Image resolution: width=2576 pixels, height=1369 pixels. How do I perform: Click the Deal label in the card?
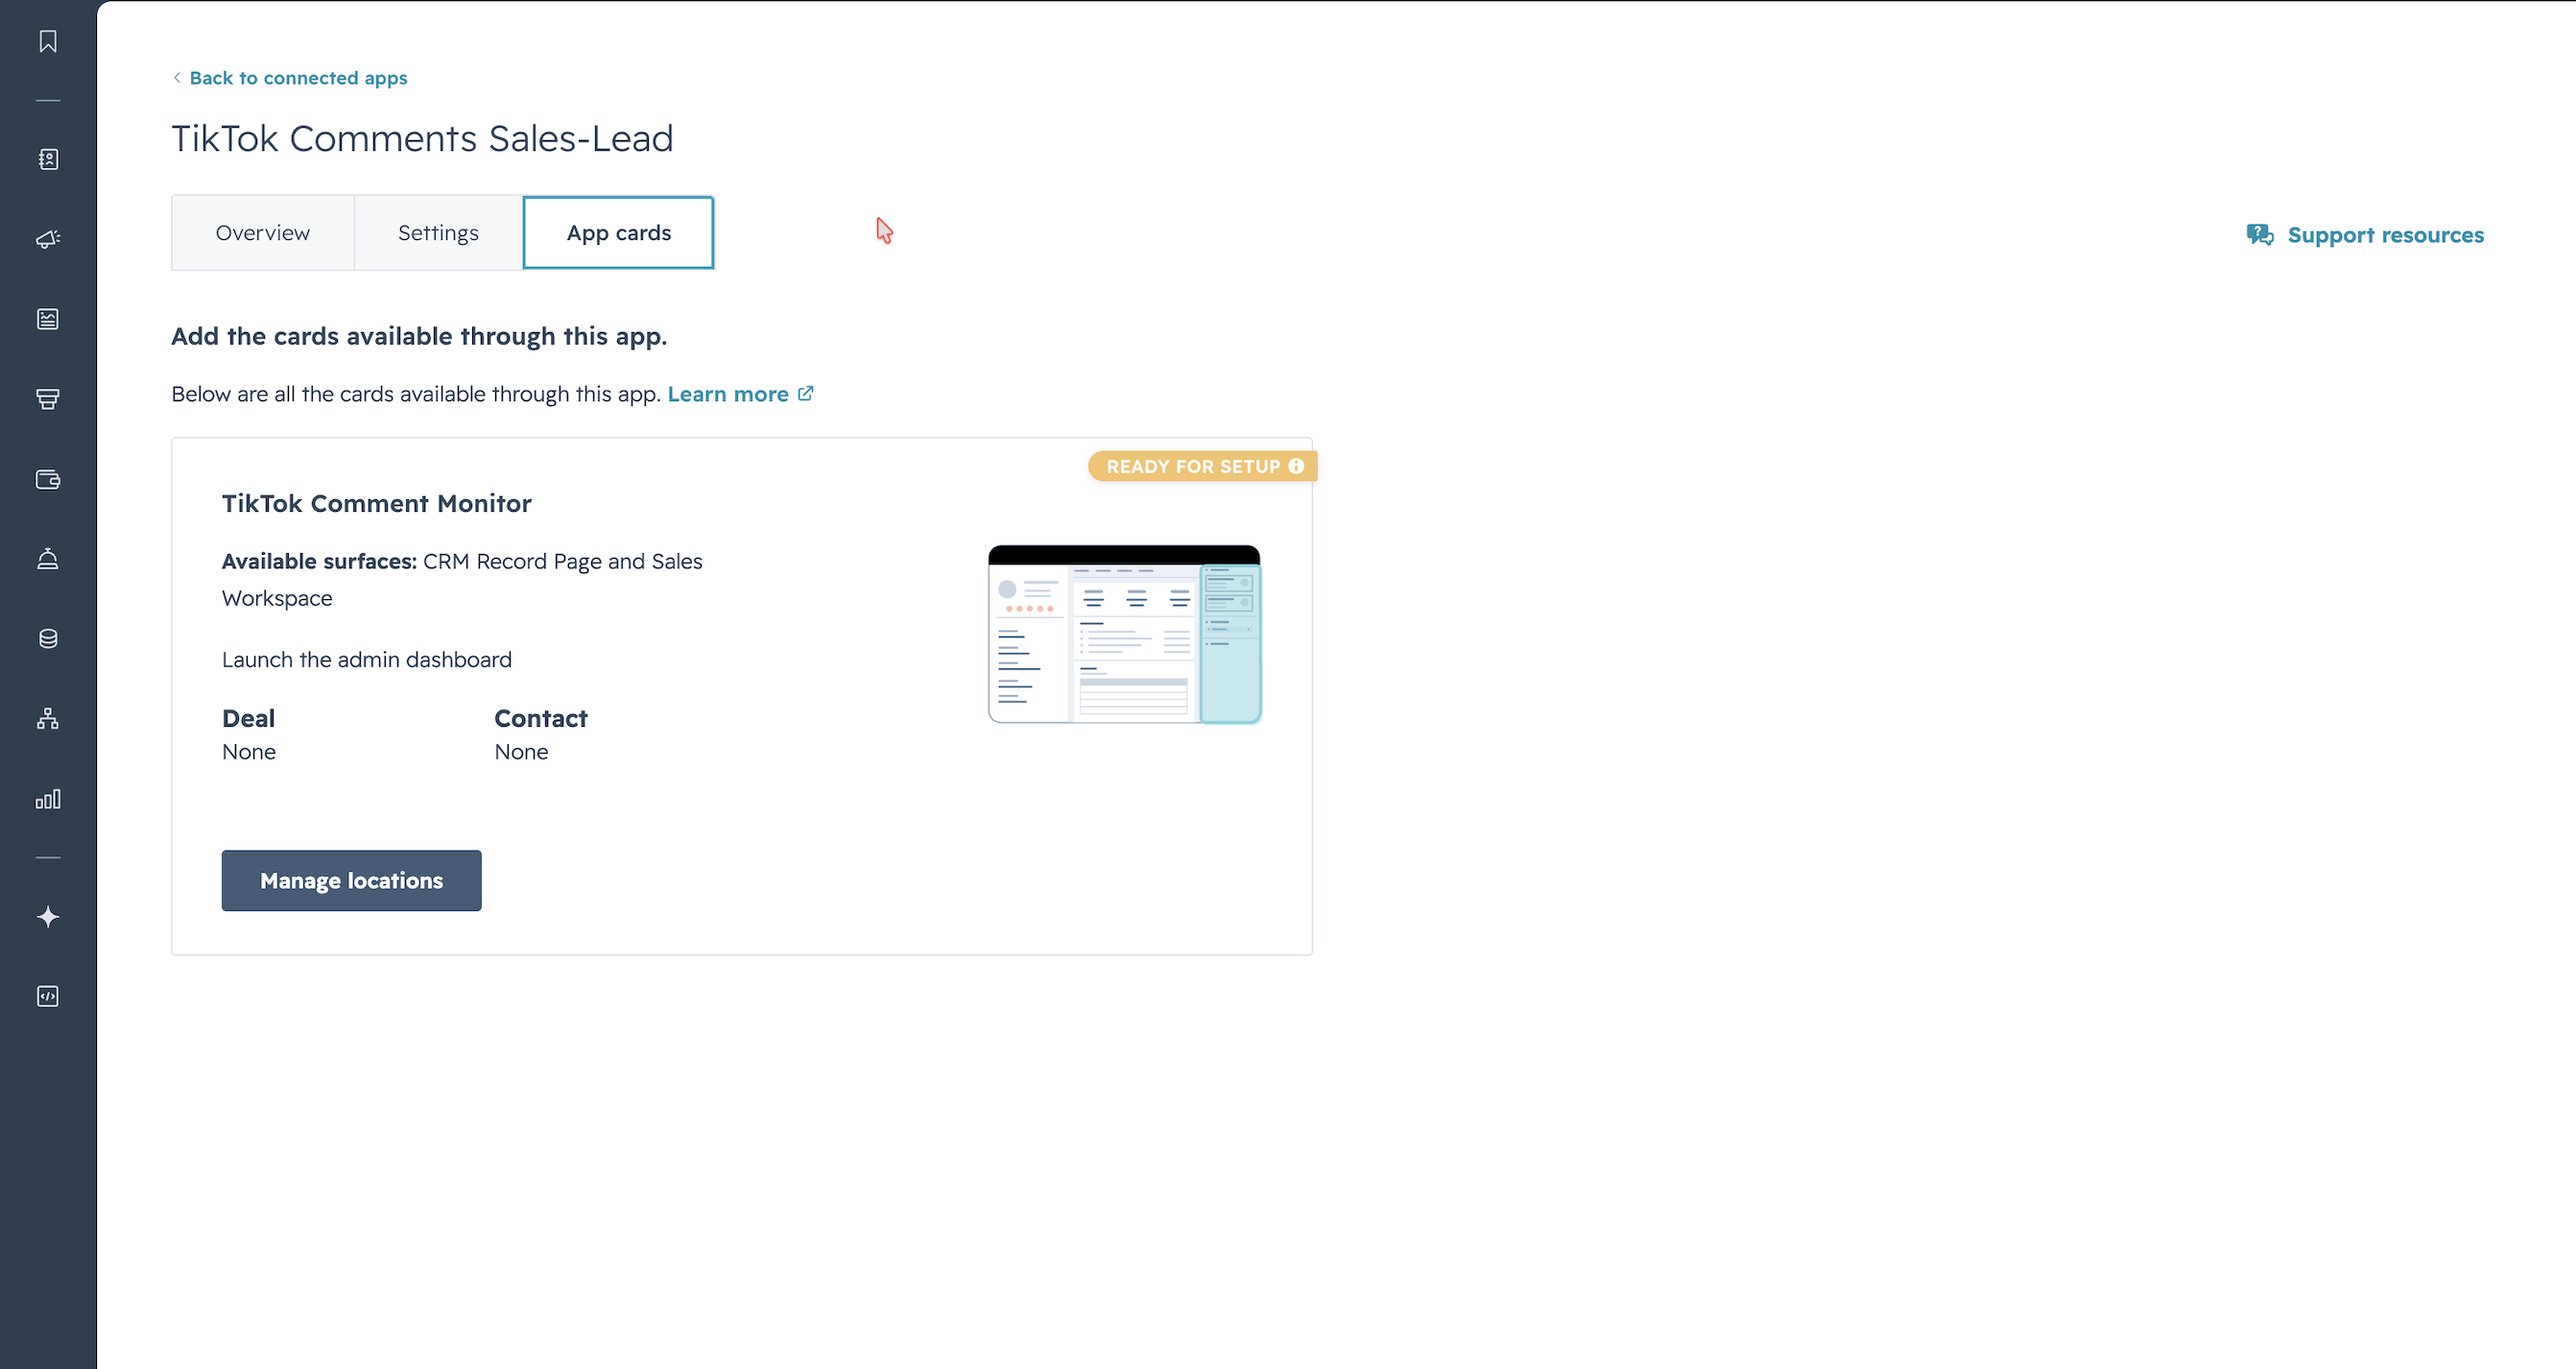click(x=248, y=718)
